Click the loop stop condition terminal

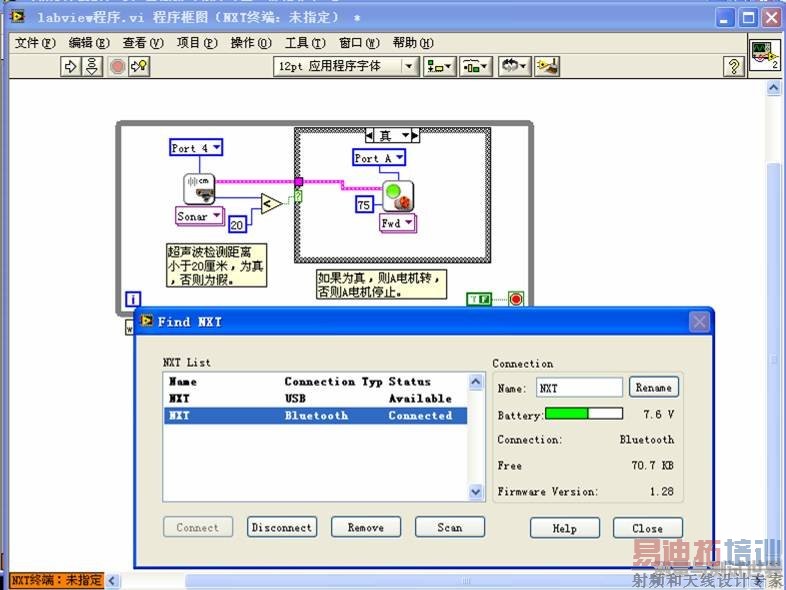pyautogui.click(x=516, y=299)
